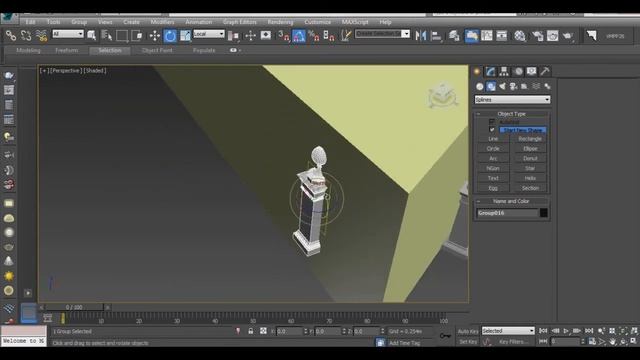This screenshot has width=640, height=360.
Task: Activate the Select and Rotate tool
Action: (x=170, y=36)
